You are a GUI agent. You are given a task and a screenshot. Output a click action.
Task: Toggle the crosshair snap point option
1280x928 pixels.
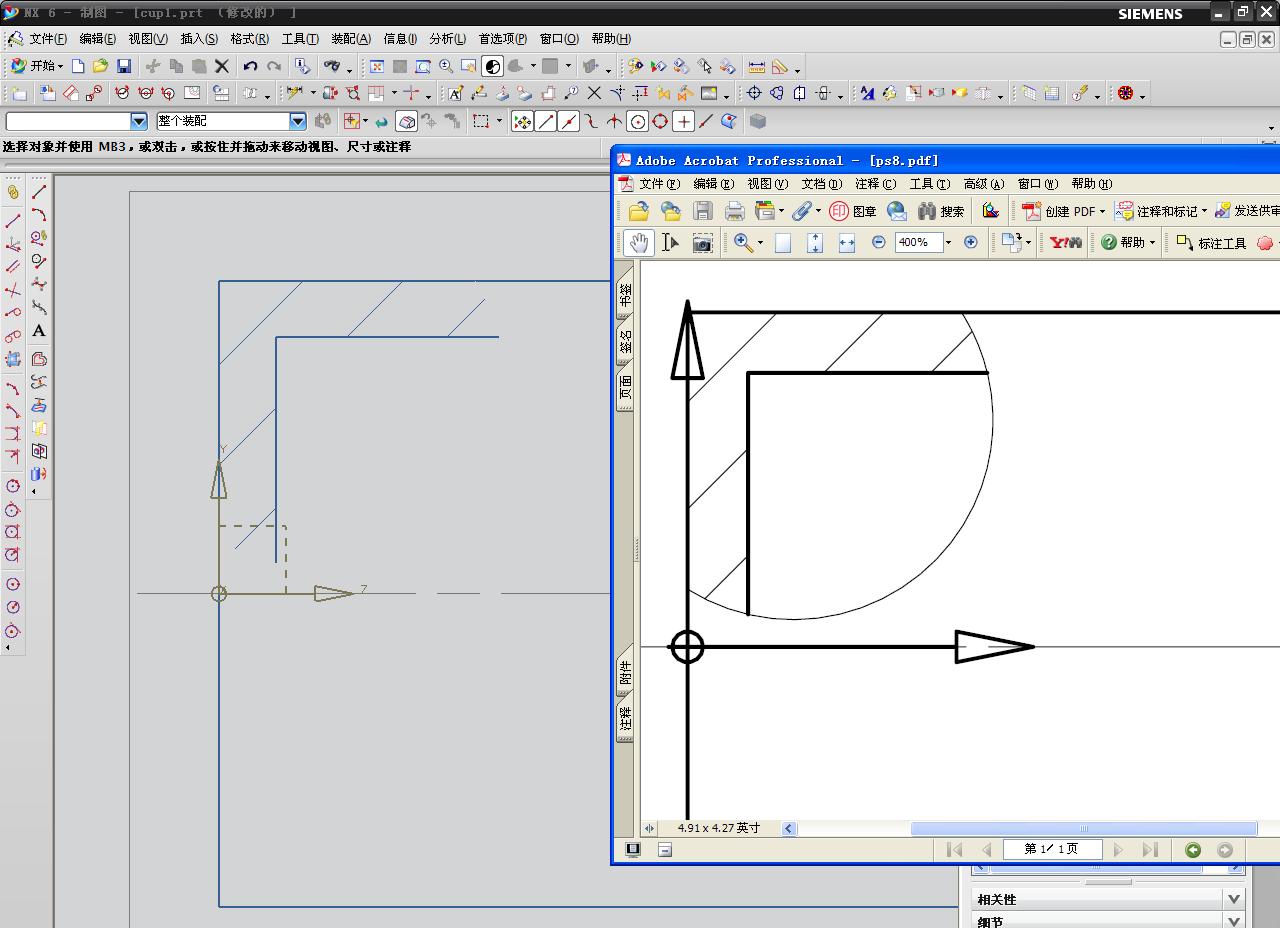point(683,121)
